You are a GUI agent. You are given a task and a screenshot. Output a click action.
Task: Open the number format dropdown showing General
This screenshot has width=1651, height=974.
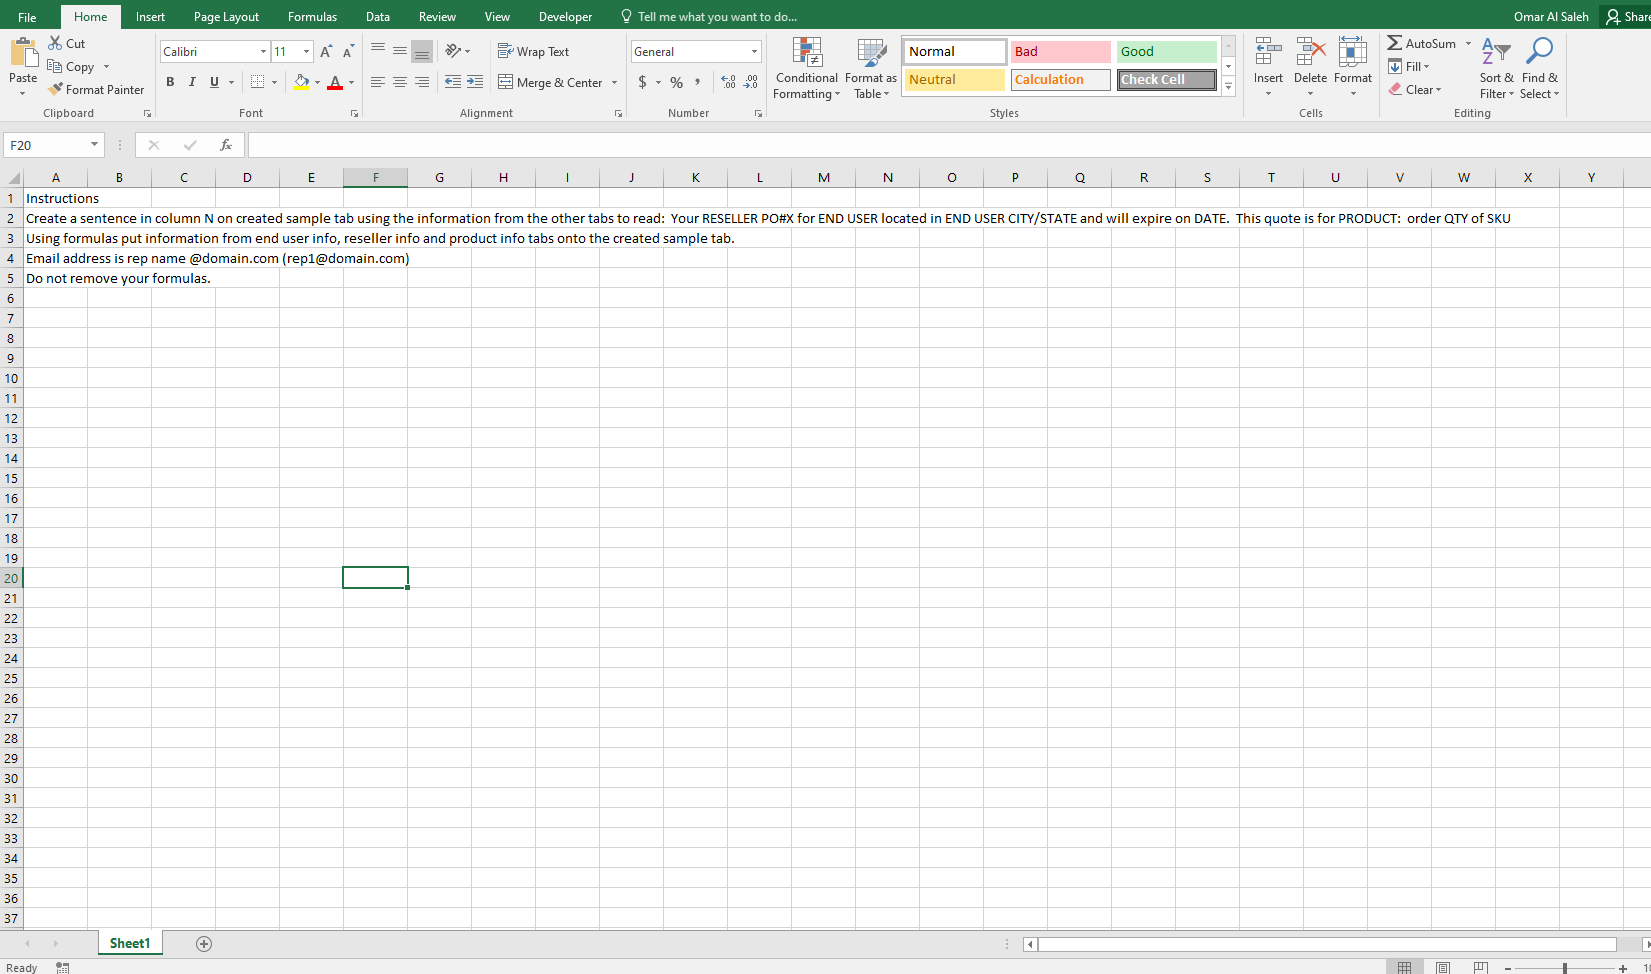pos(753,51)
